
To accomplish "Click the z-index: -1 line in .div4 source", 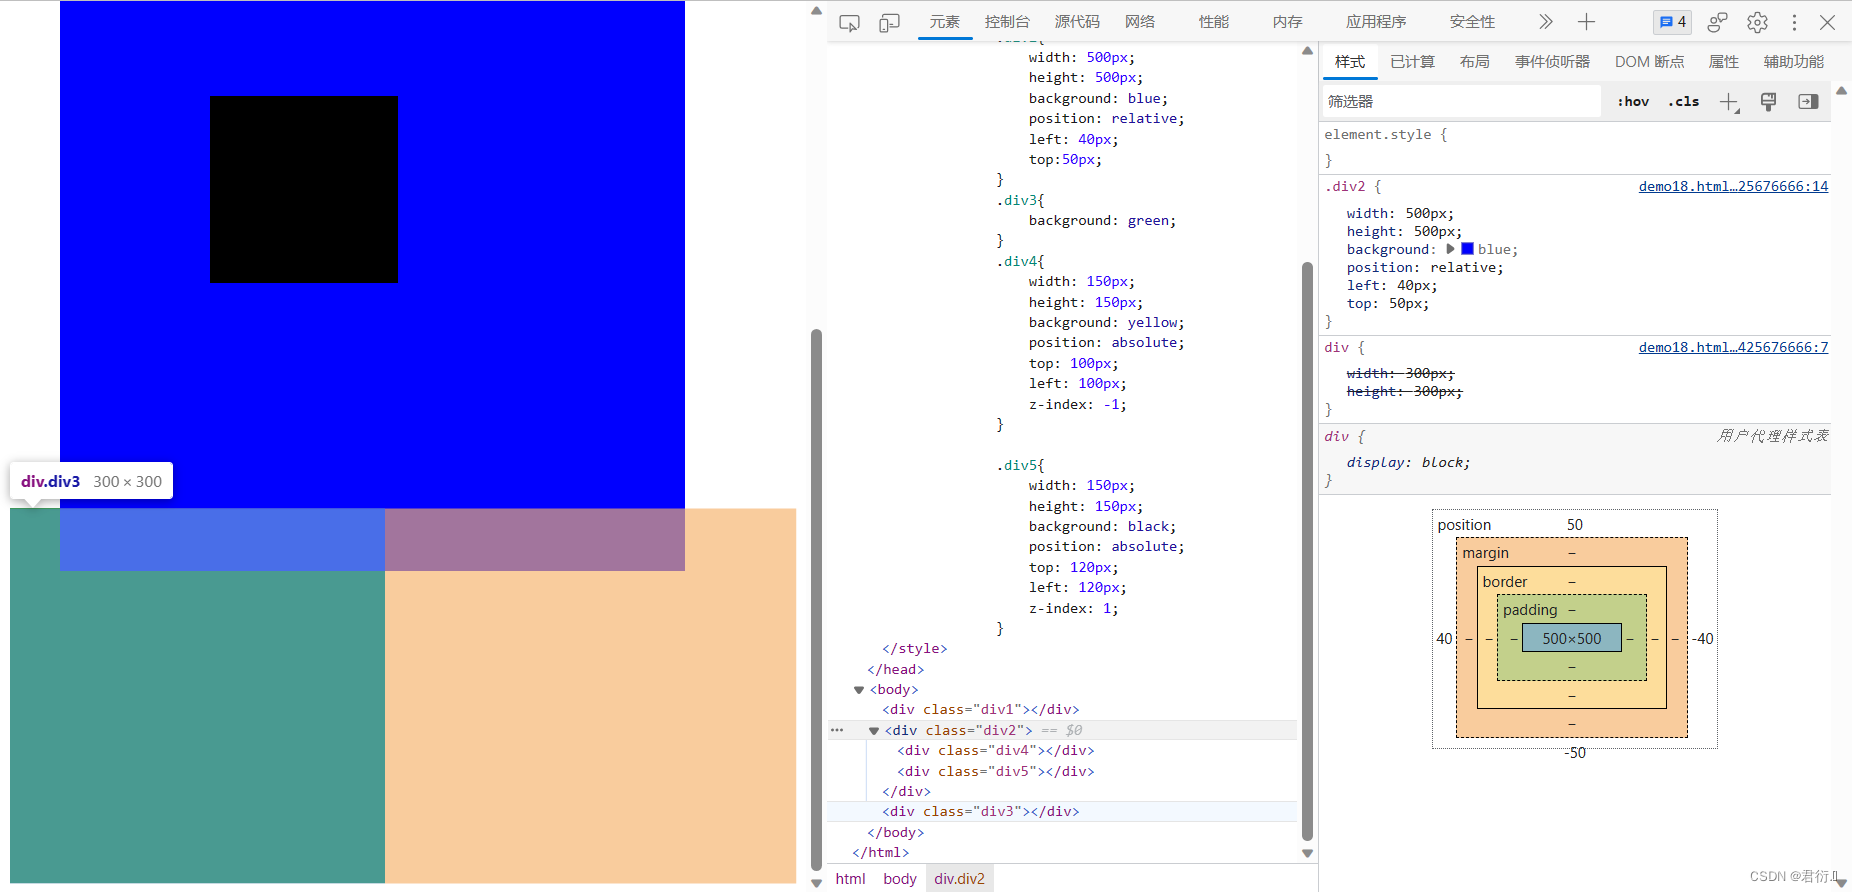I will 1077,405.
